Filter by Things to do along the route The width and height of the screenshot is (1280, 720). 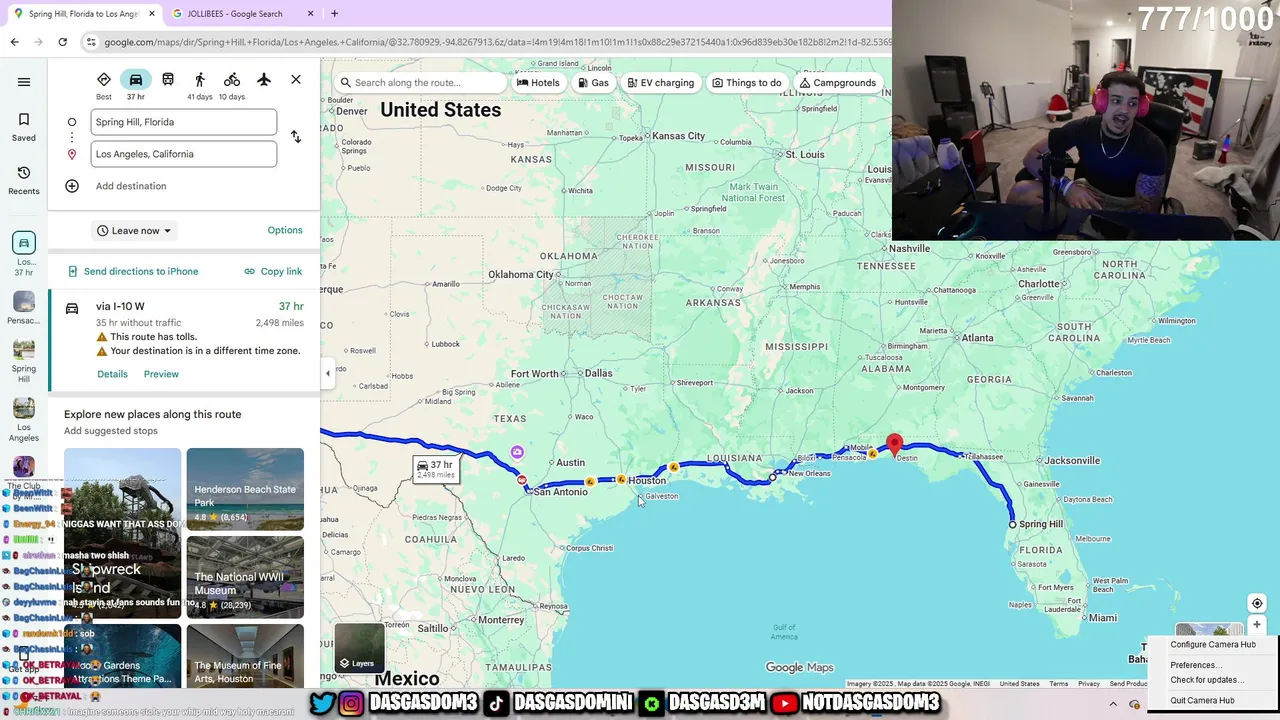coord(747,83)
